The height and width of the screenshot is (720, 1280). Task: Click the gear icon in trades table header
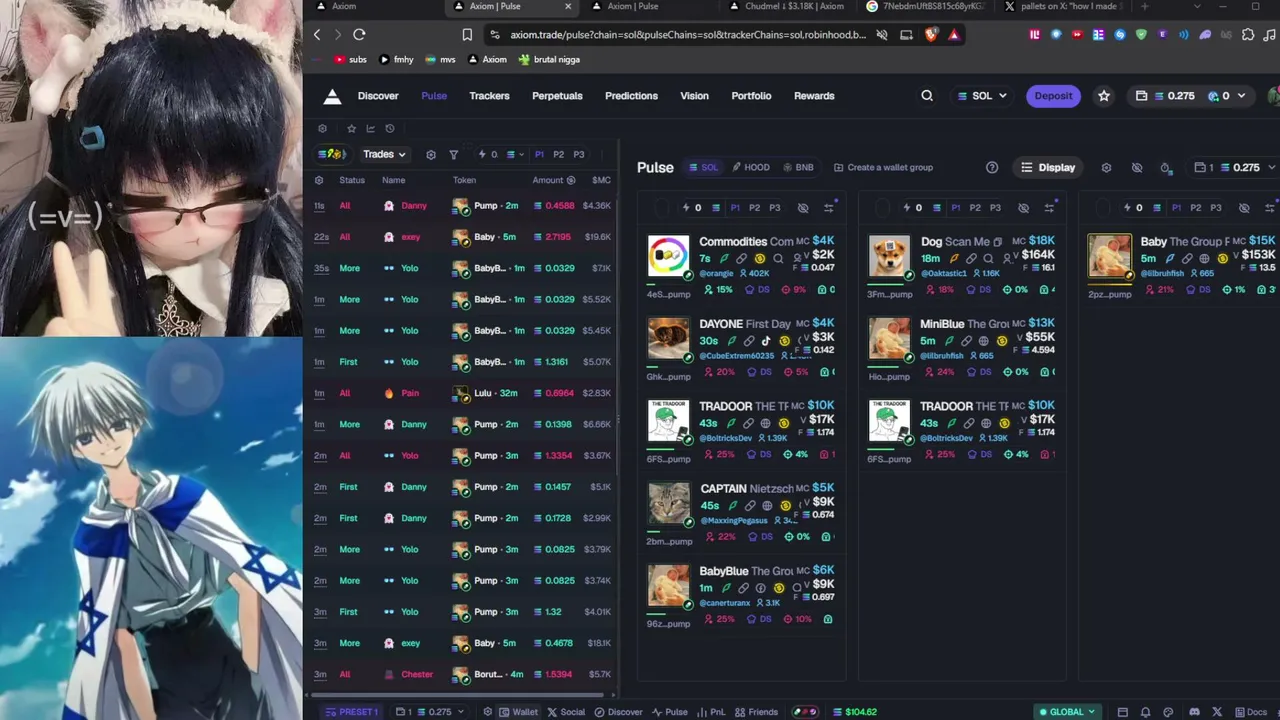(x=319, y=181)
